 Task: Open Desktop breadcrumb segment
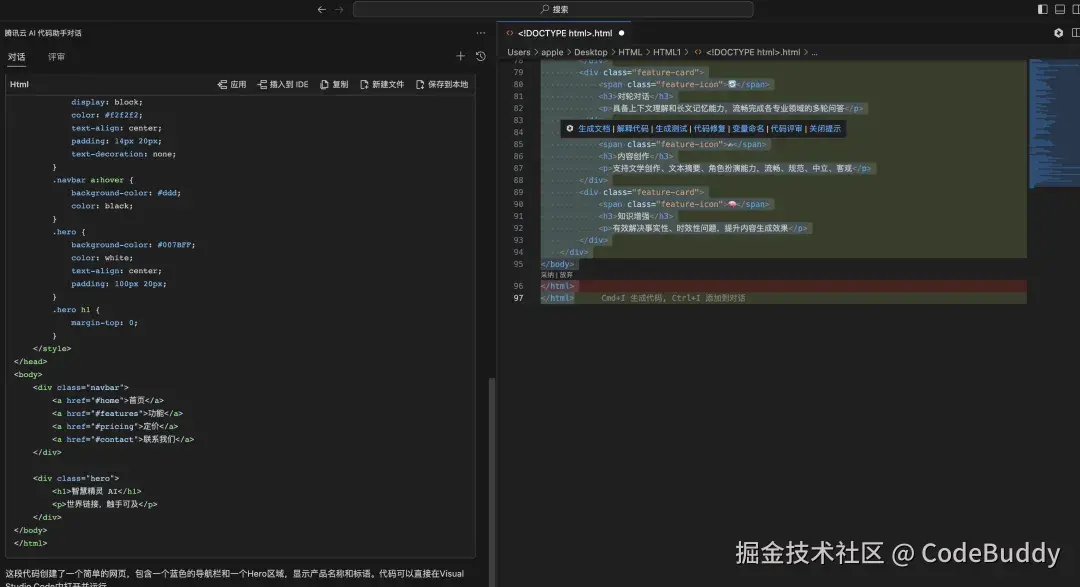(x=590, y=52)
